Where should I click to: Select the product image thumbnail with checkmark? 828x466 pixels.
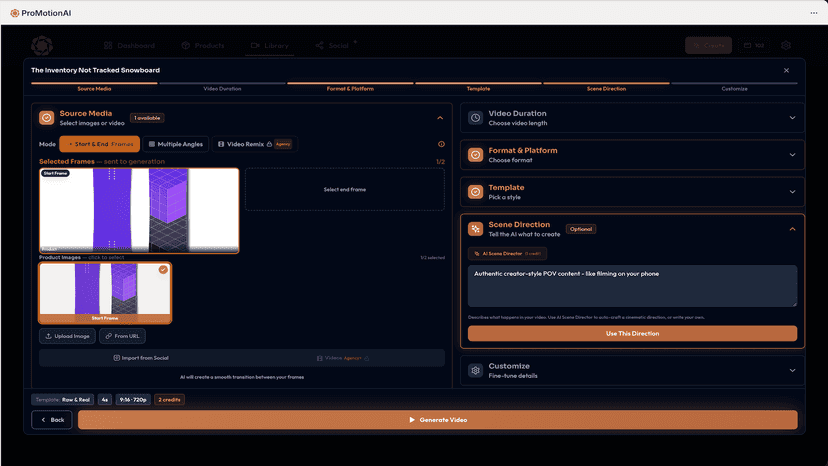click(105, 293)
